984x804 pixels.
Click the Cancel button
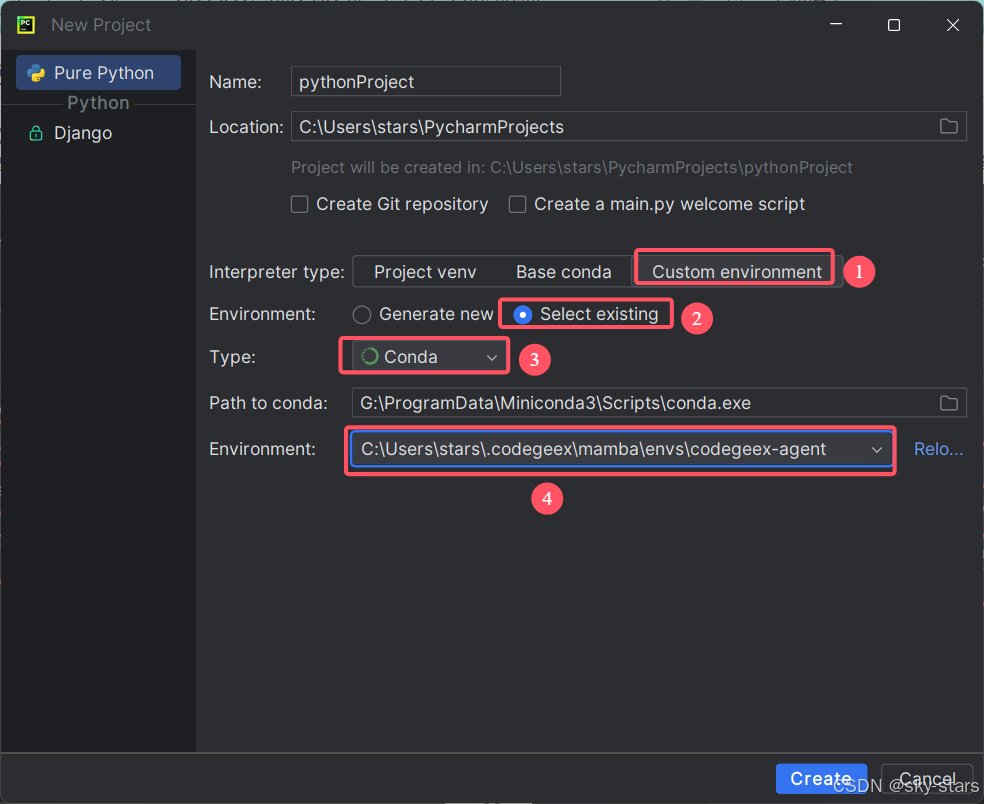927,779
